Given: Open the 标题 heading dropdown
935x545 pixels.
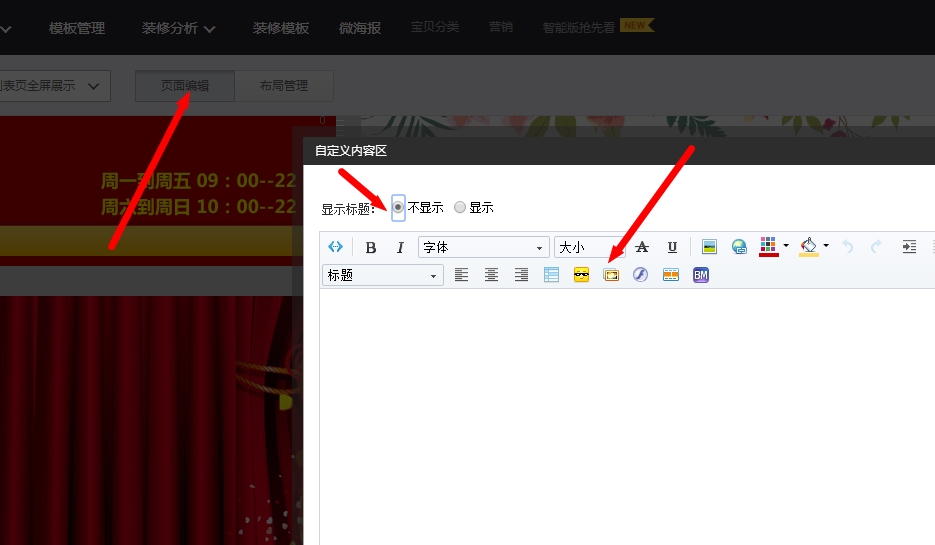Looking at the screenshot, I should point(382,275).
